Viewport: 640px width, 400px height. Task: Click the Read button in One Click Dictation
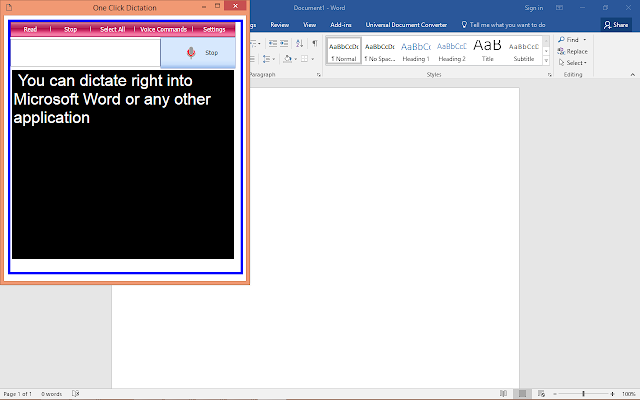click(x=30, y=29)
